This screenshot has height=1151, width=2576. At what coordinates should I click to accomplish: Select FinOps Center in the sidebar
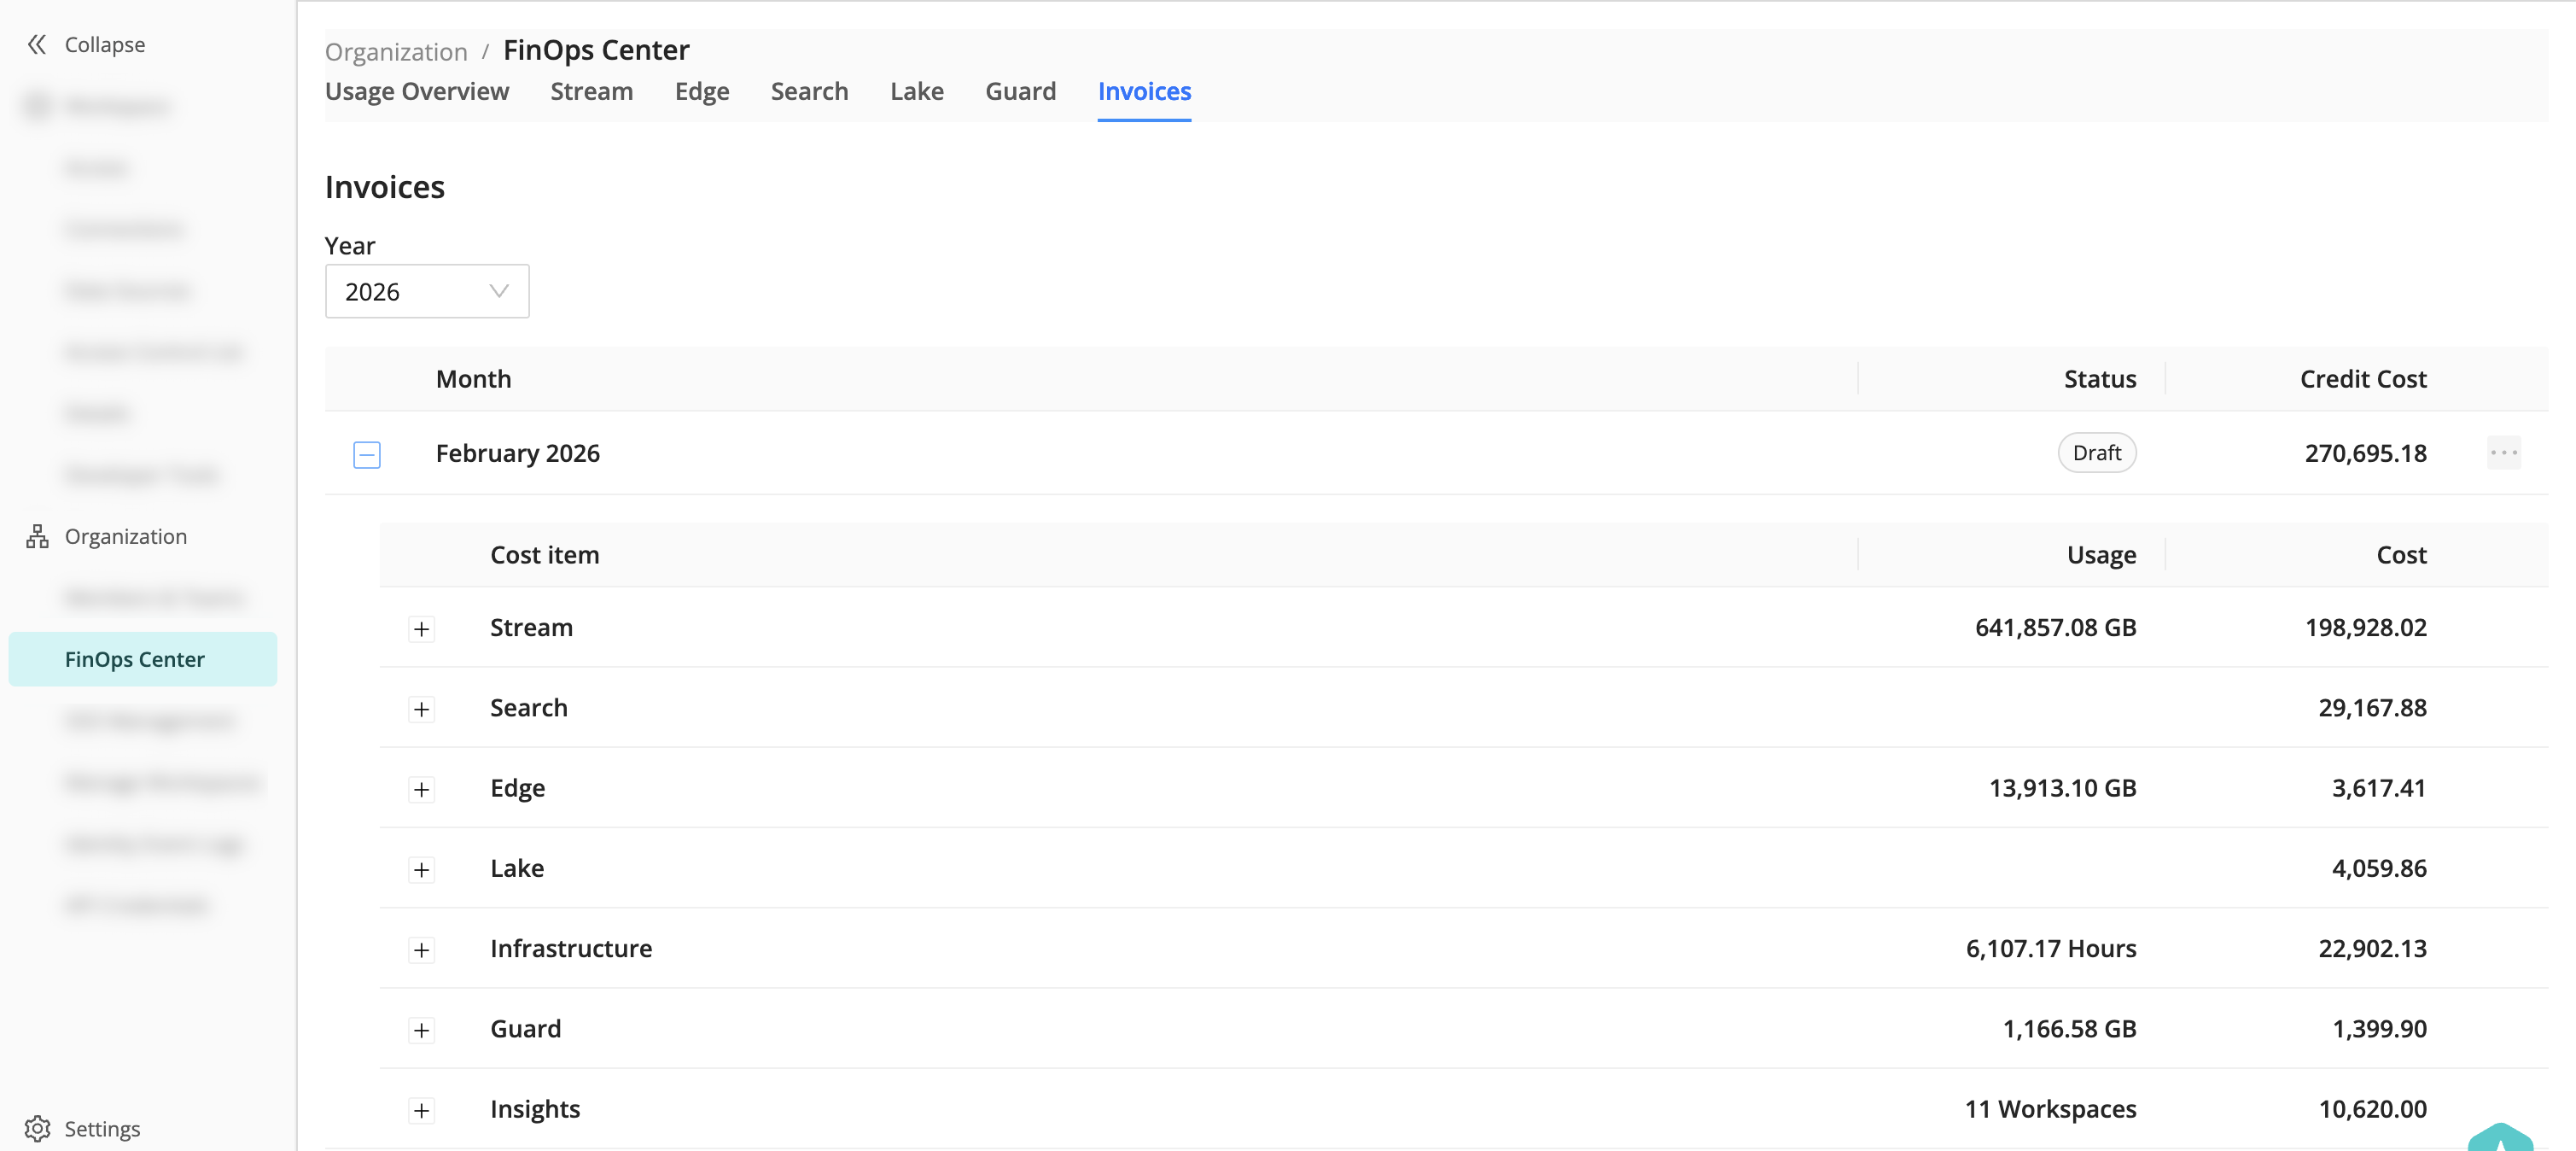tap(135, 659)
